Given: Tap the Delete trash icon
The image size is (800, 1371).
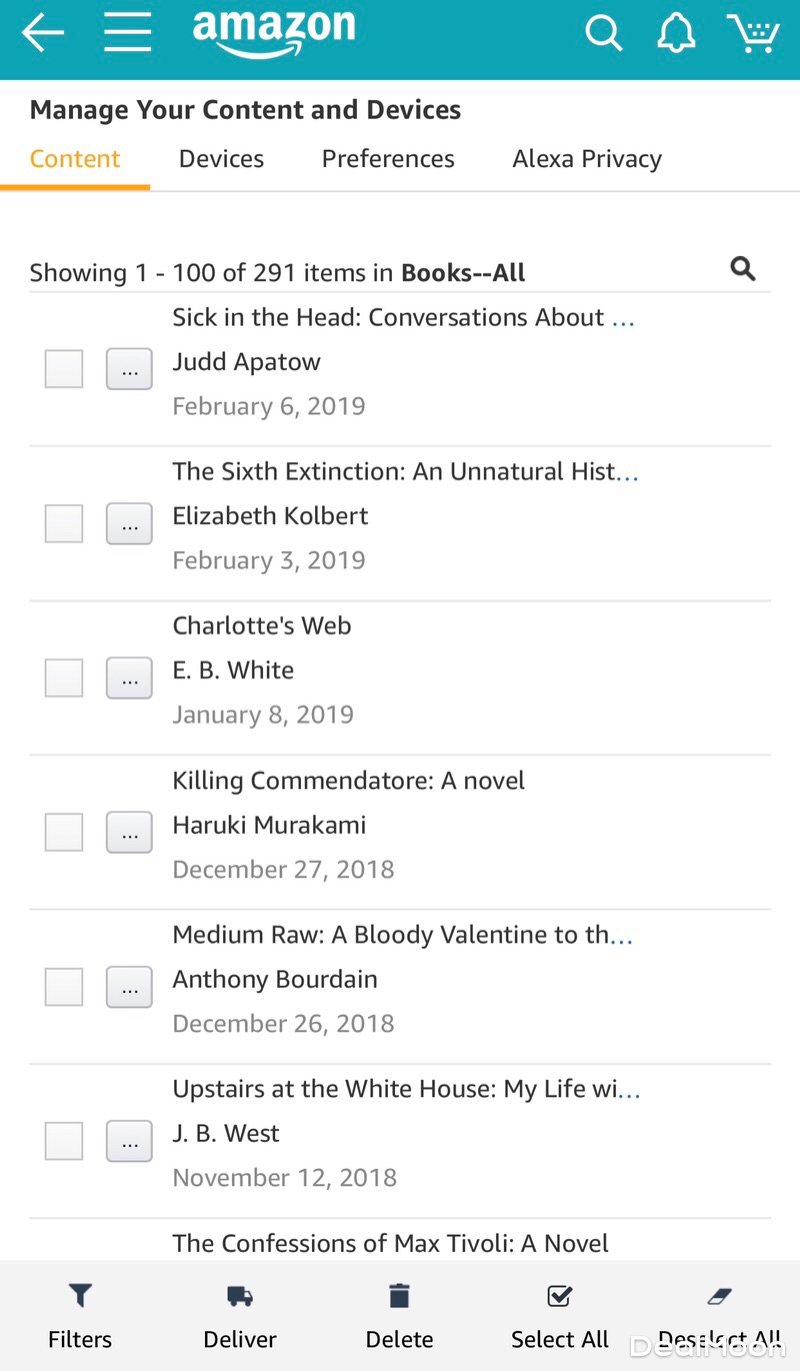Looking at the screenshot, I should [400, 1297].
